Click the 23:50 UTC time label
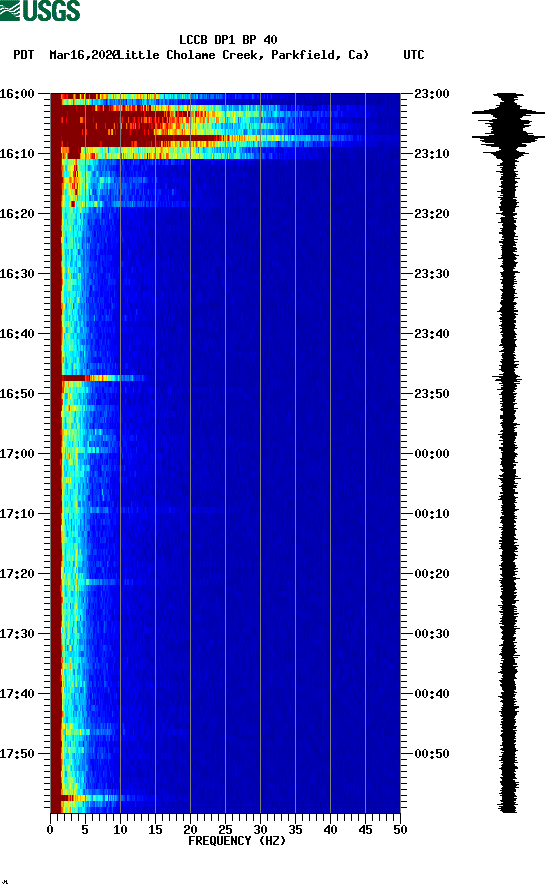 432,394
